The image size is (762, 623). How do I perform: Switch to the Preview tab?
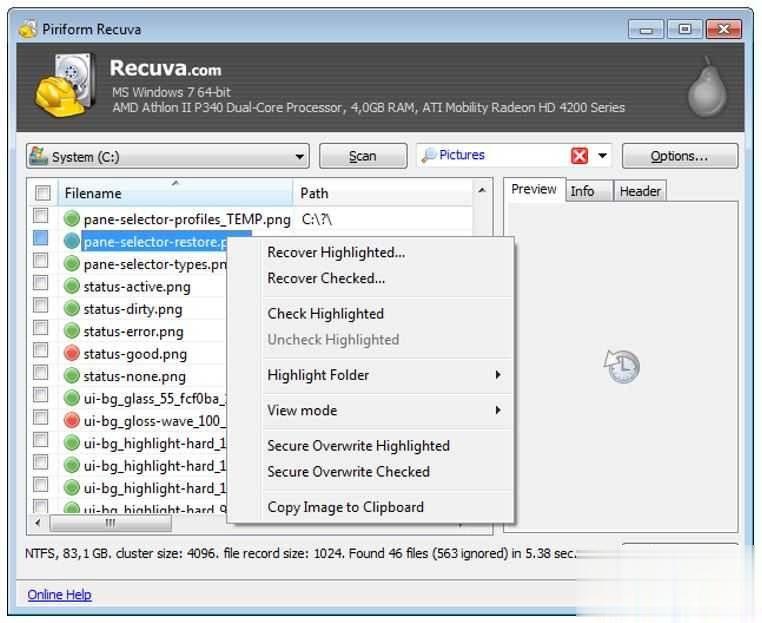(x=534, y=189)
